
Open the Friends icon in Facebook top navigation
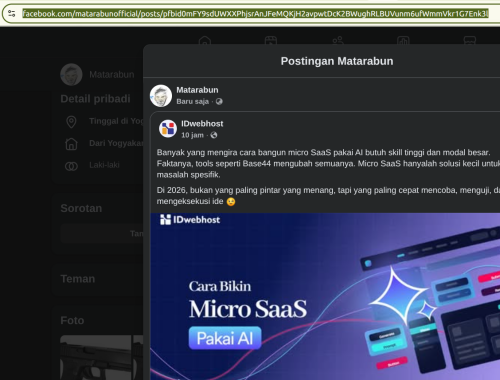point(338,41)
